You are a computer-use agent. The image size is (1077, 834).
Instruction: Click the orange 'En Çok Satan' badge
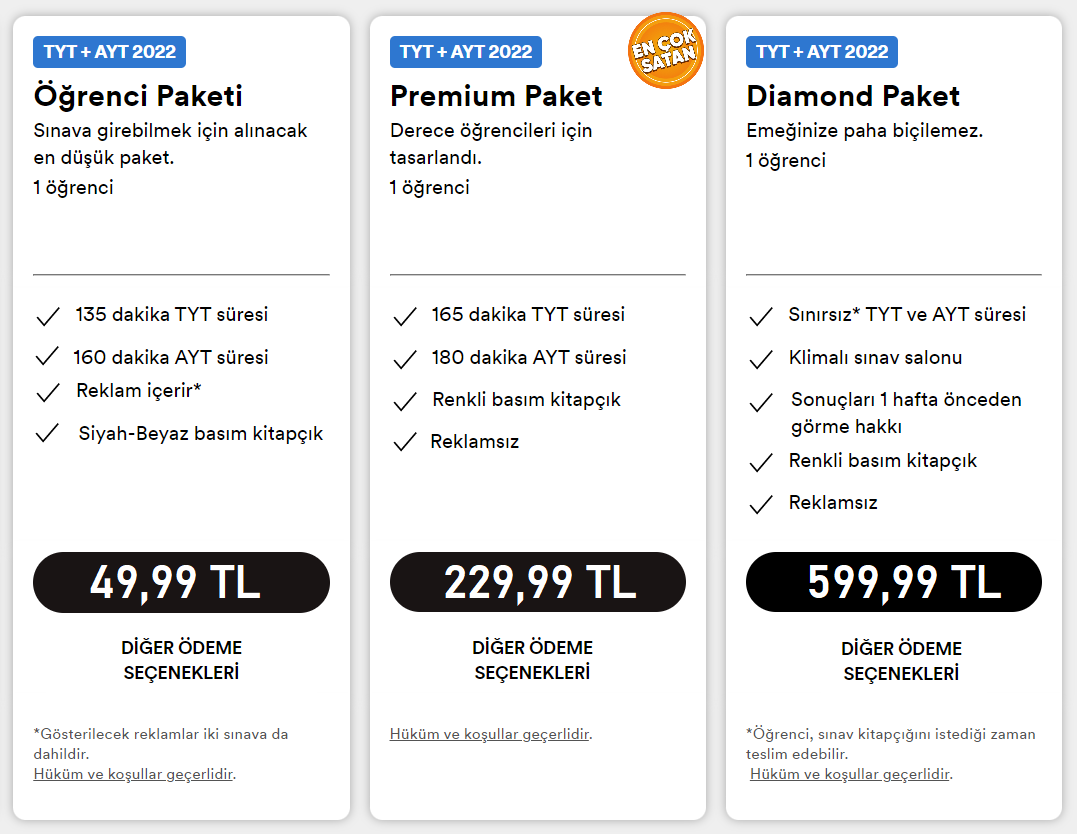coord(666,51)
